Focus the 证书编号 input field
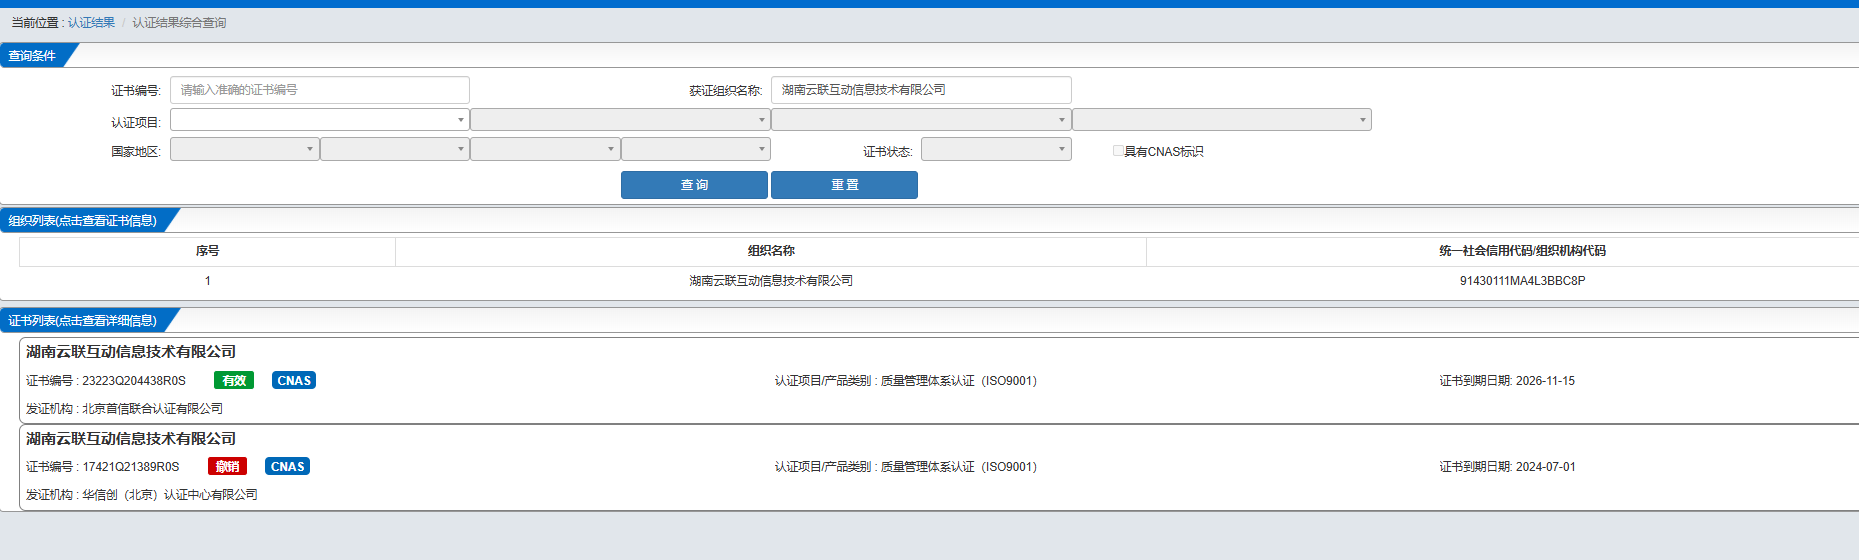The width and height of the screenshot is (1859, 560). click(320, 90)
